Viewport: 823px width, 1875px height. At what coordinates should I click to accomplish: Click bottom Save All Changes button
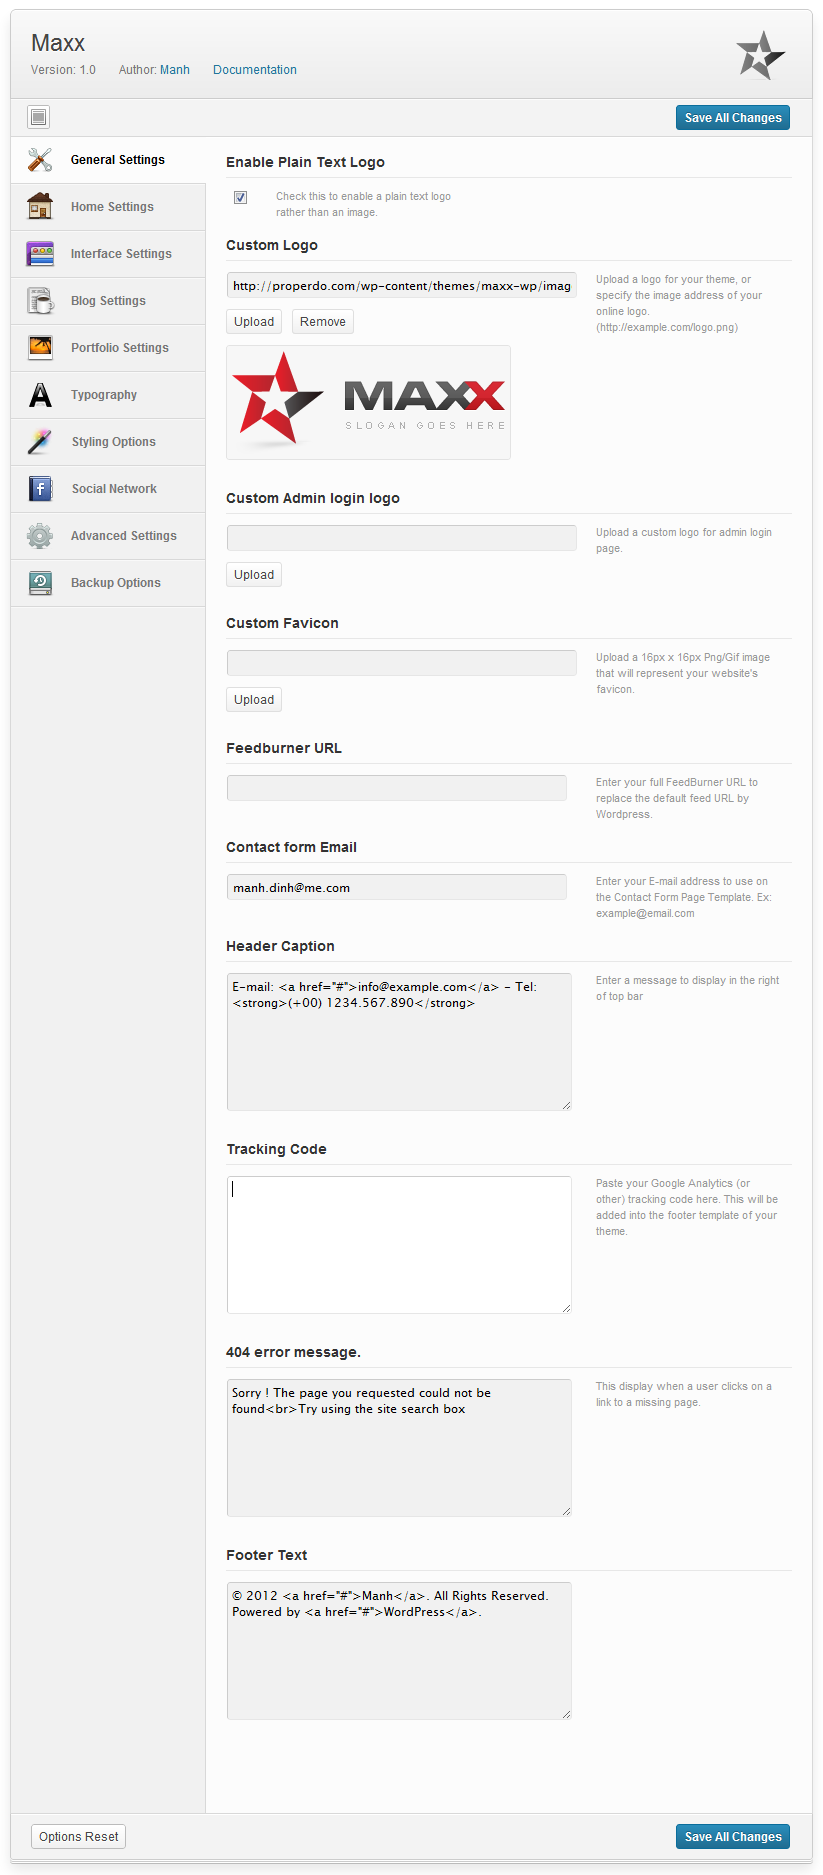[733, 1837]
